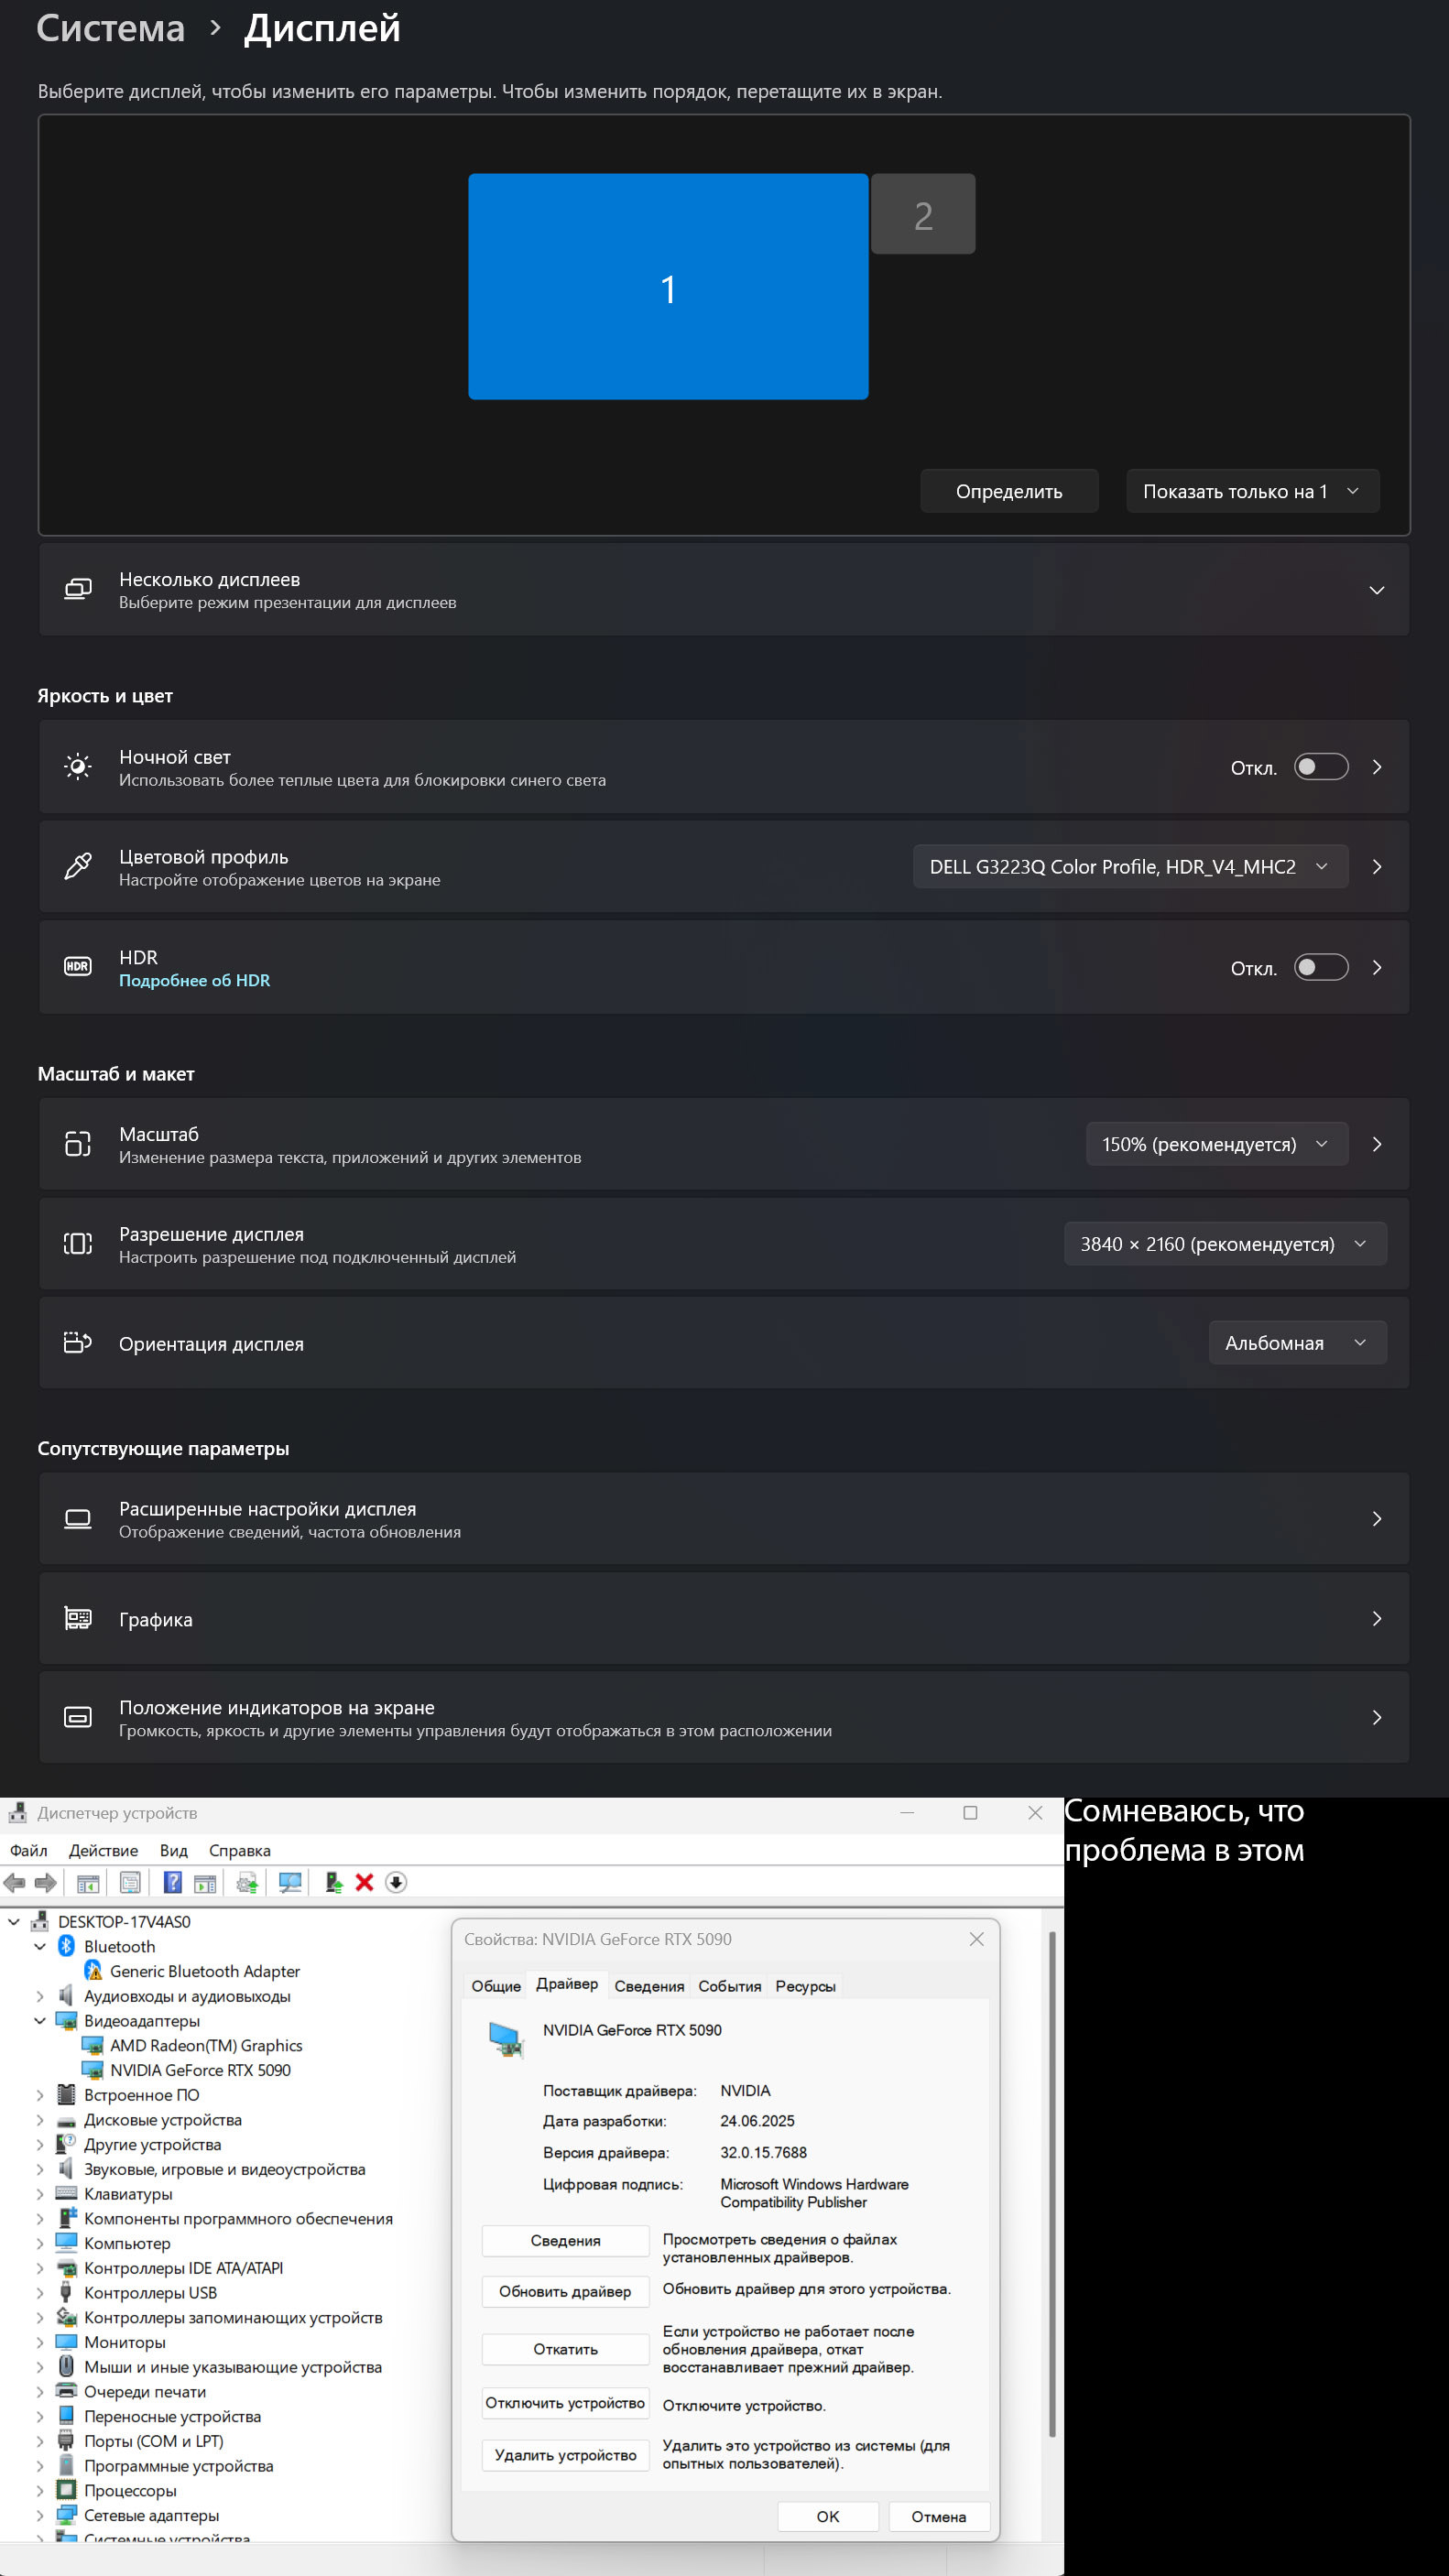
Task: Switch to the Сведения tab
Action: pyautogui.click(x=649, y=1986)
